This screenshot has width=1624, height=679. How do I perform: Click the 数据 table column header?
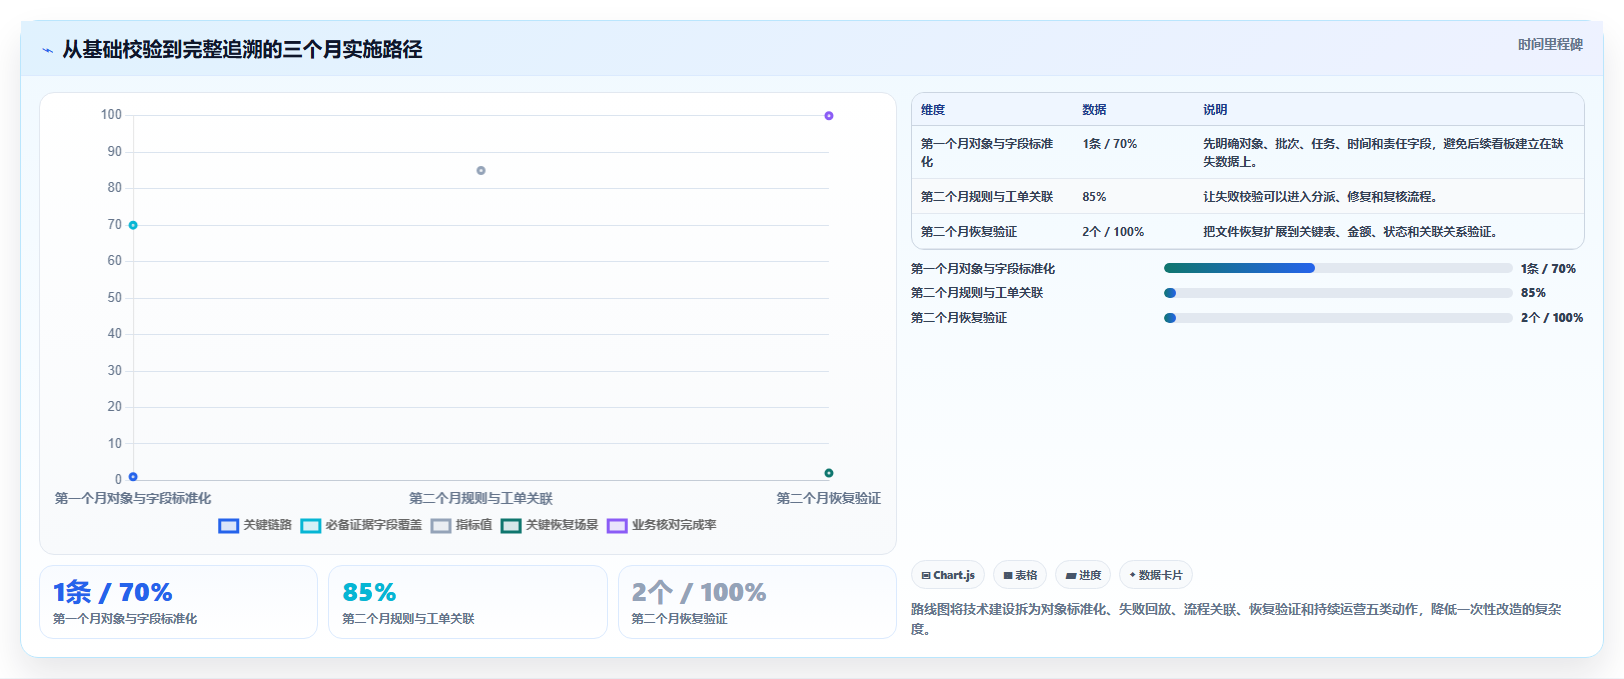coord(1094,110)
